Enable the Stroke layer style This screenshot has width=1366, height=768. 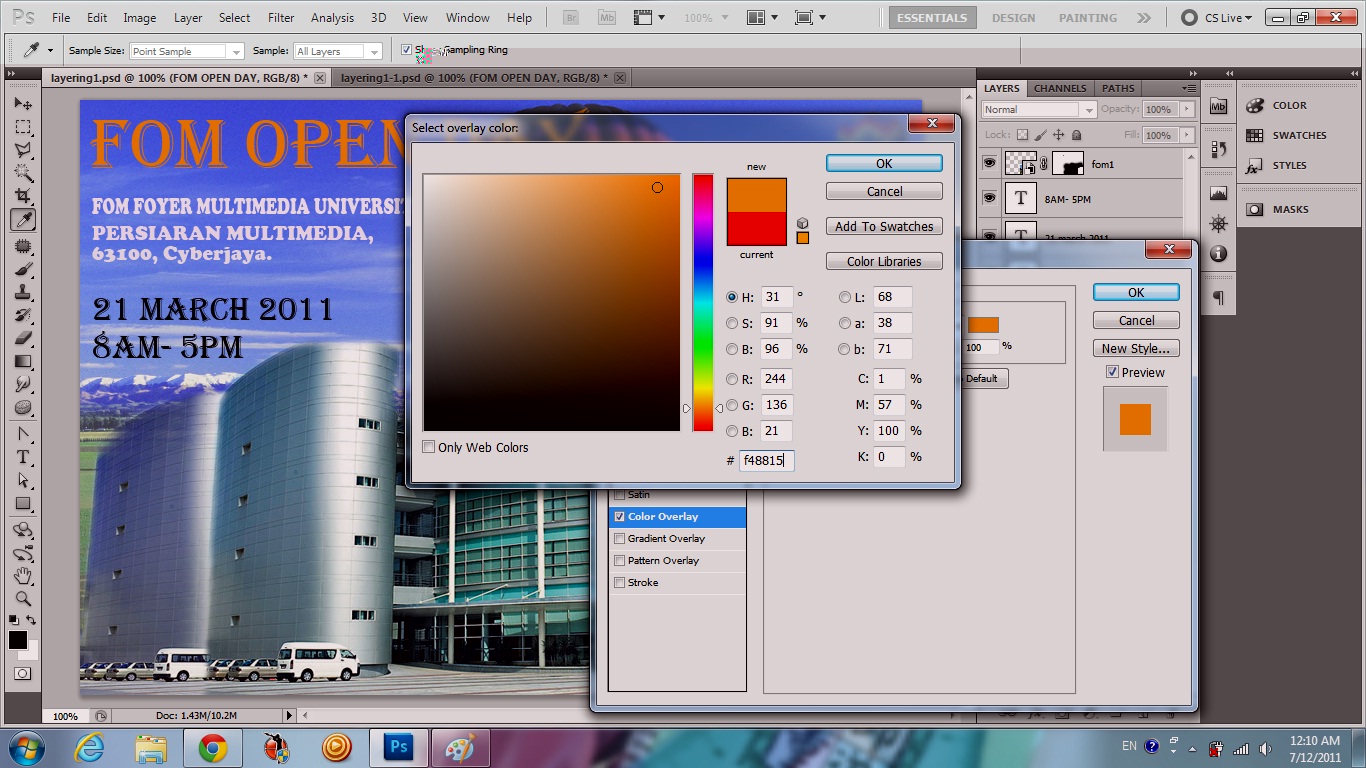pos(620,583)
